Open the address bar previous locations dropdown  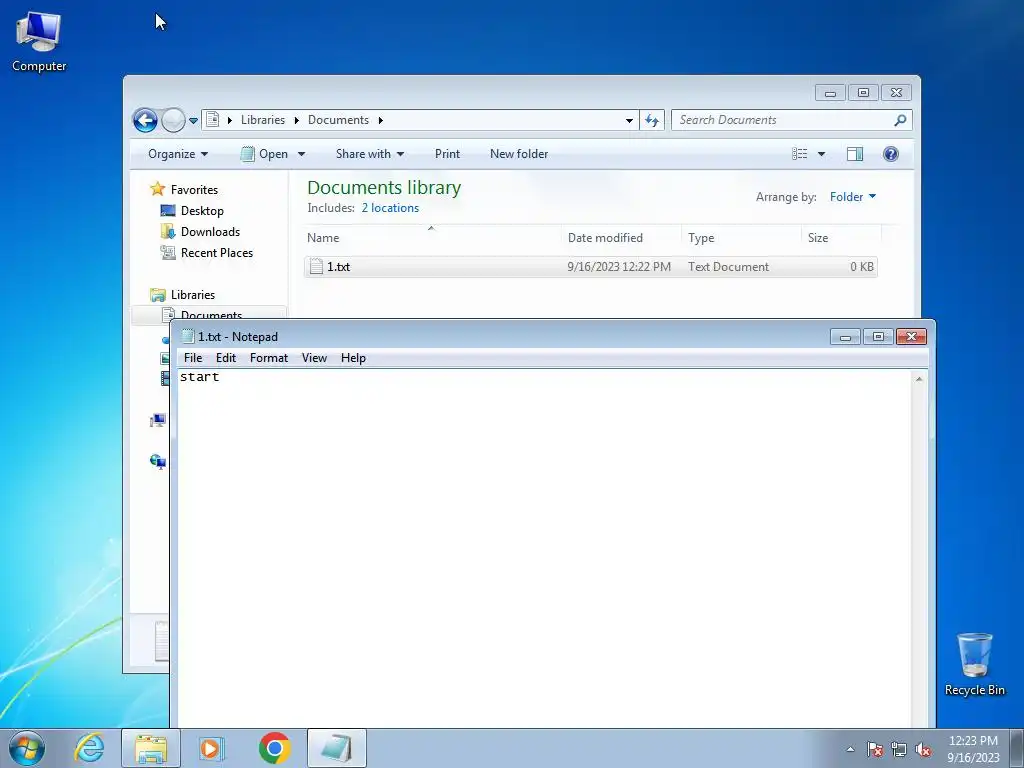coord(629,120)
